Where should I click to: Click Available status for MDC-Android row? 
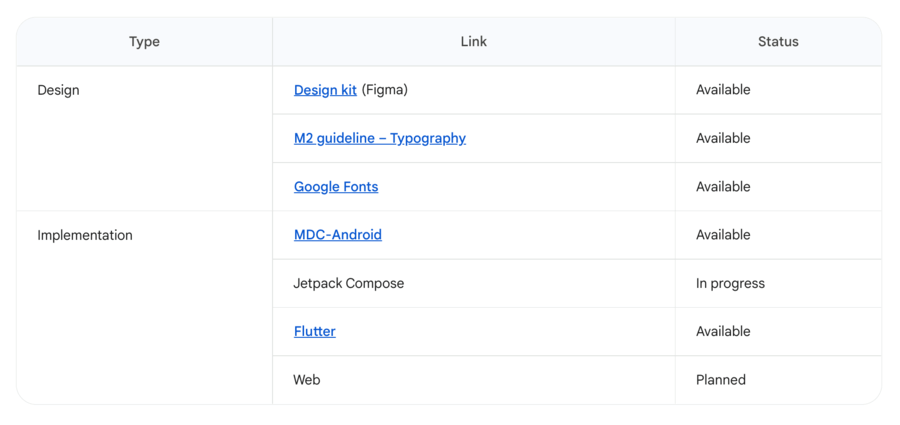tap(722, 235)
